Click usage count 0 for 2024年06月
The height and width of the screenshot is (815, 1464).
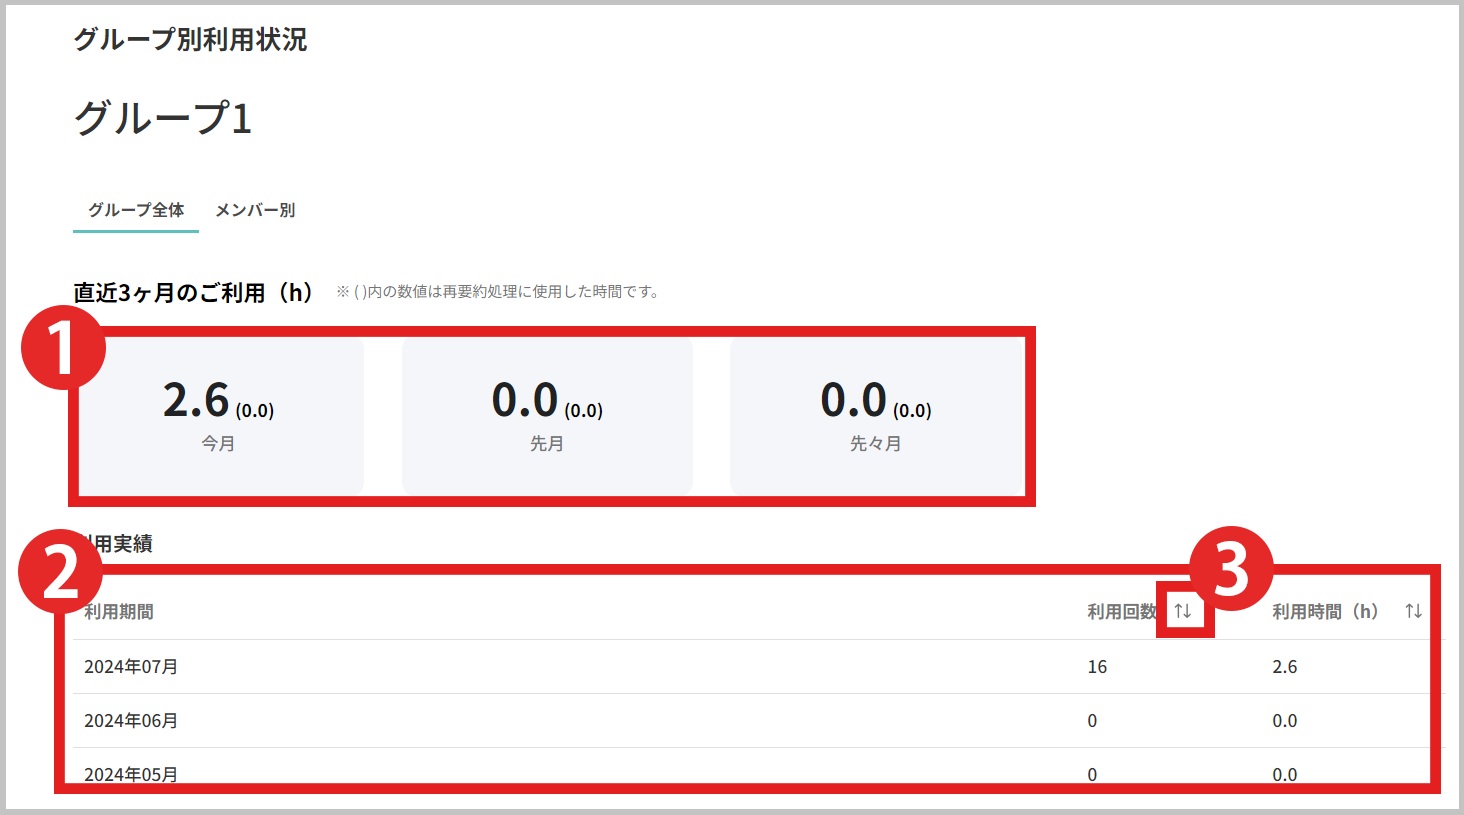click(1092, 721)
